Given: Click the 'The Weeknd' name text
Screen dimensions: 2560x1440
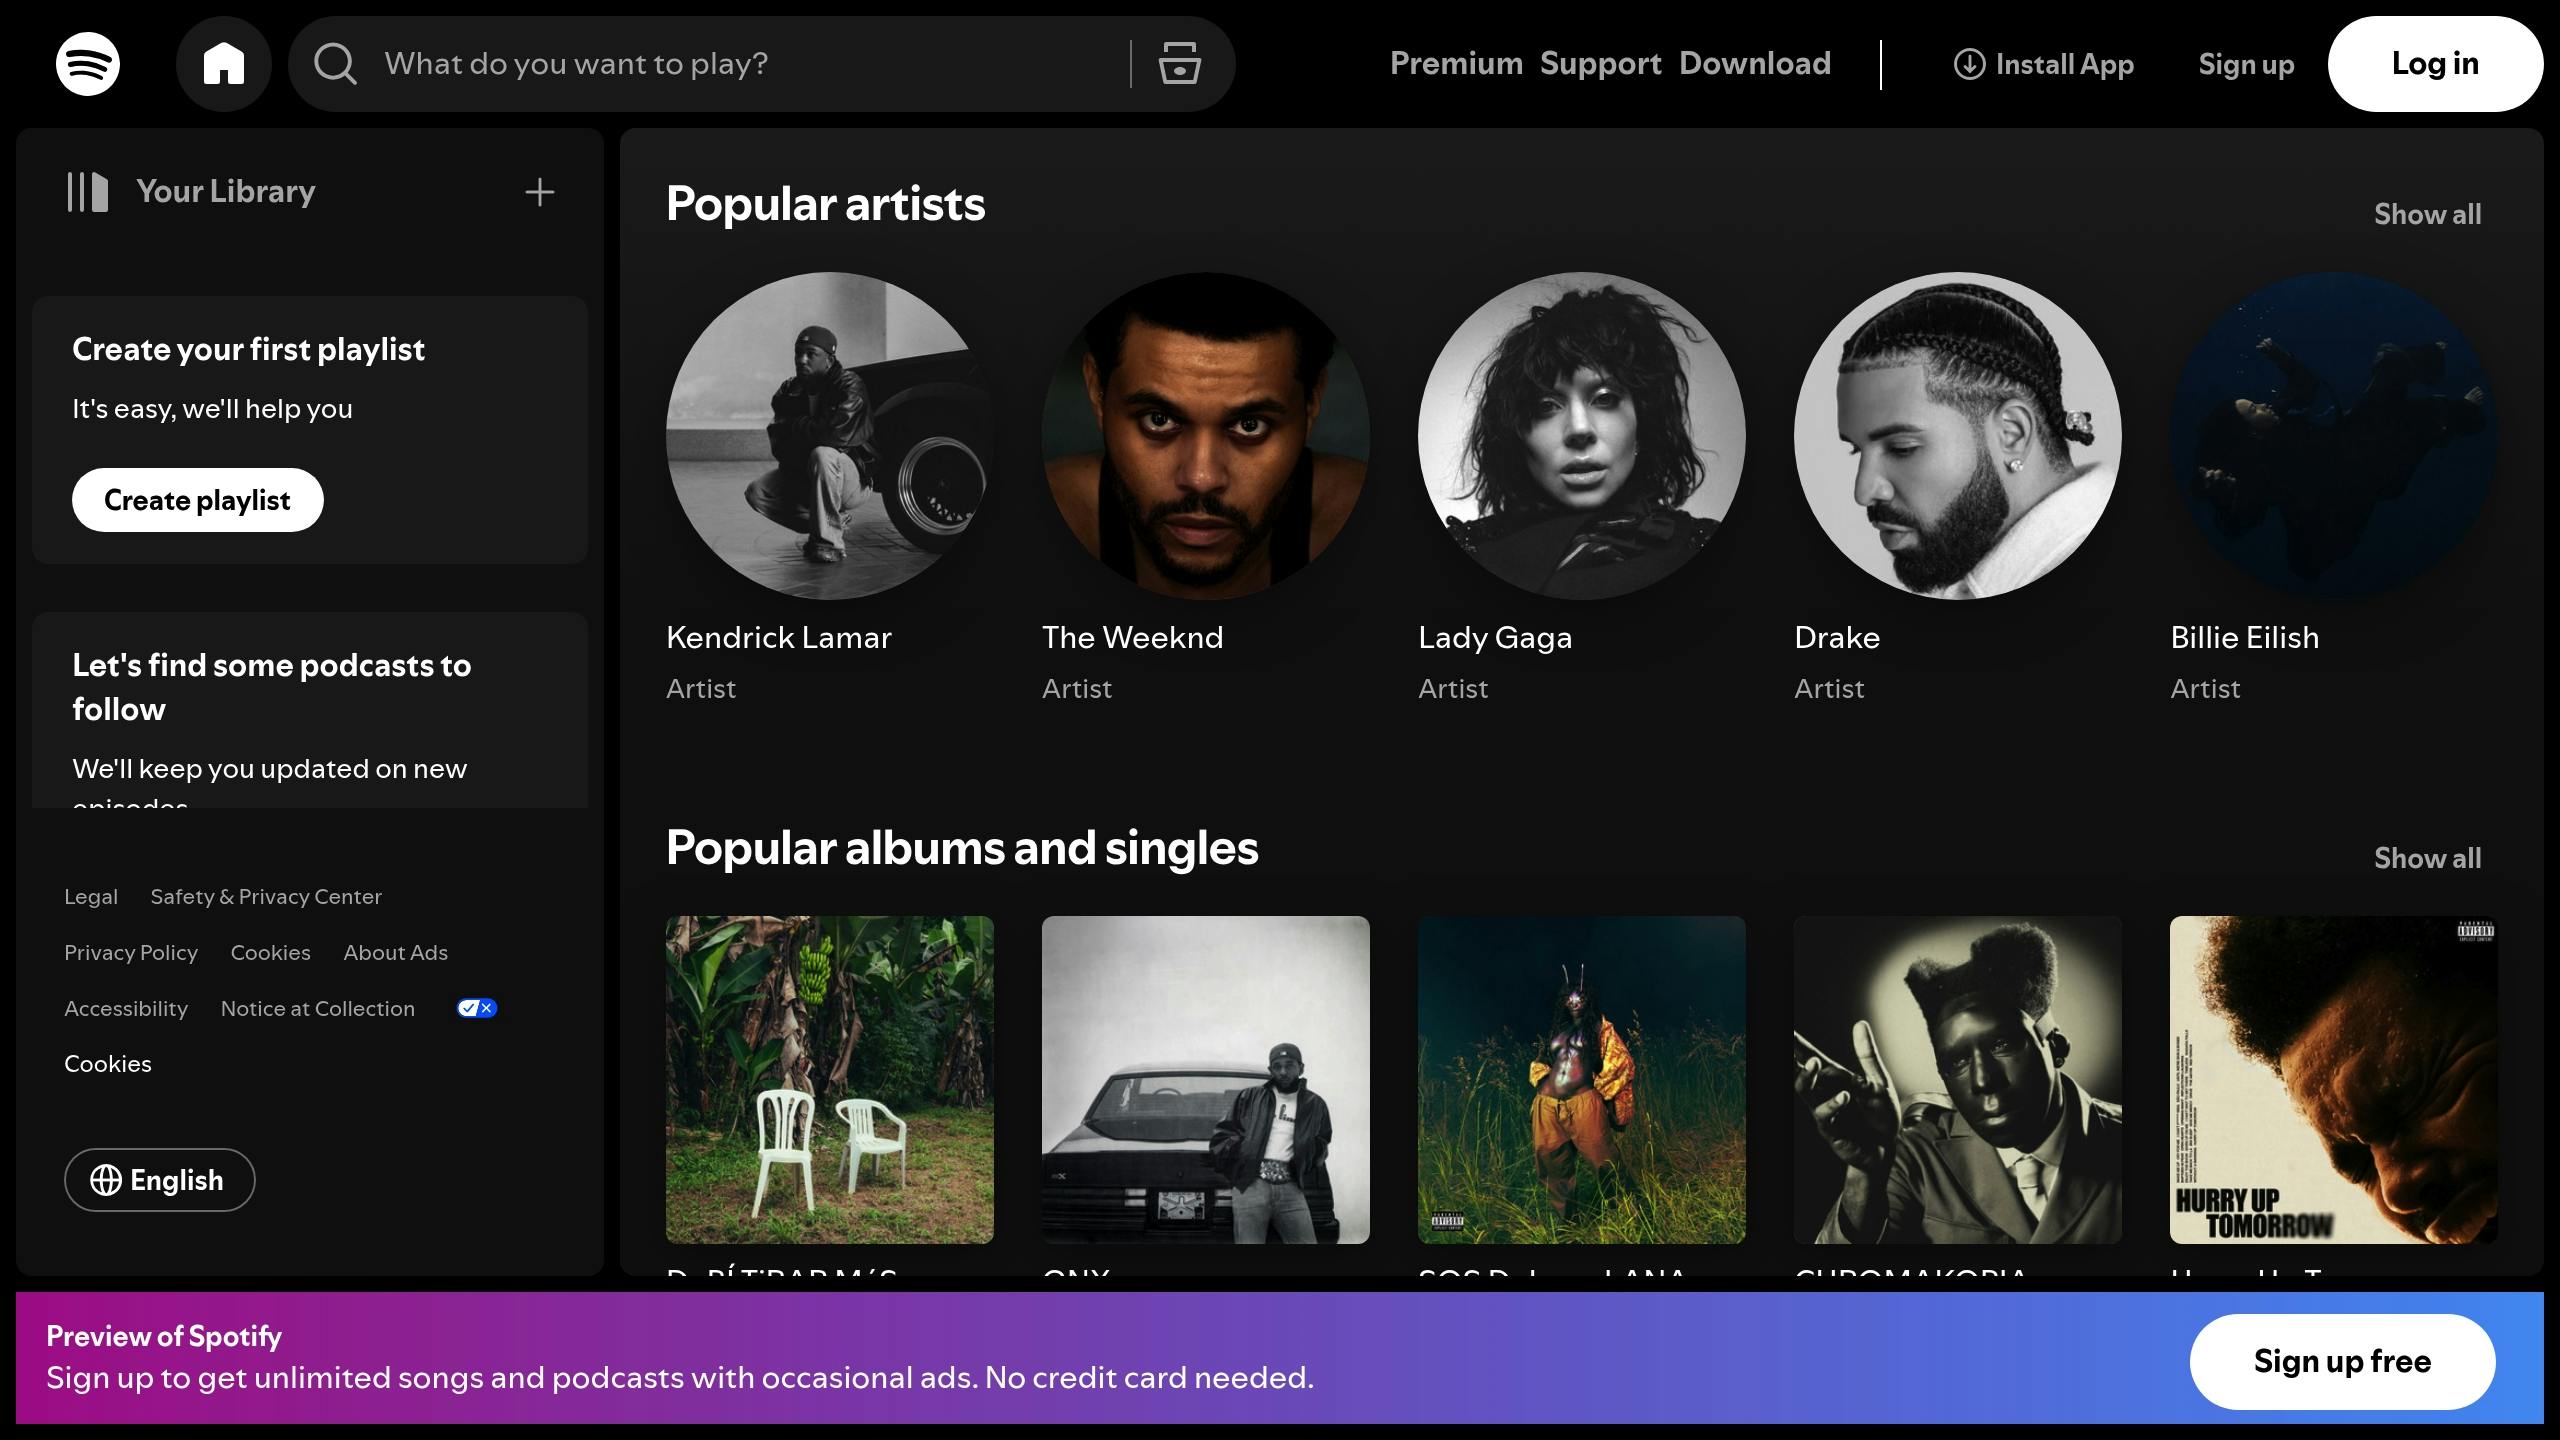Looking at the screenshot, I should [1132, 637].
